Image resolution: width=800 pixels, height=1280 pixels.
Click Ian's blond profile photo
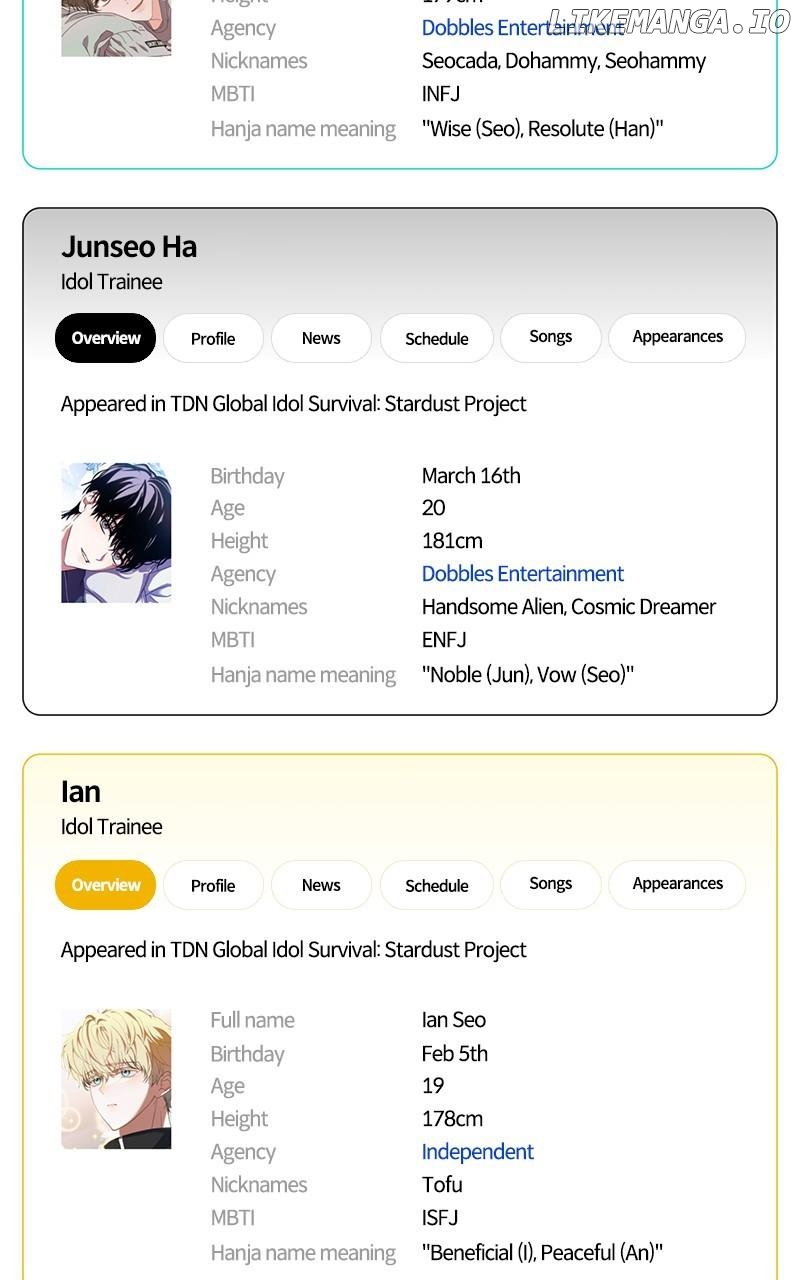116,1078
